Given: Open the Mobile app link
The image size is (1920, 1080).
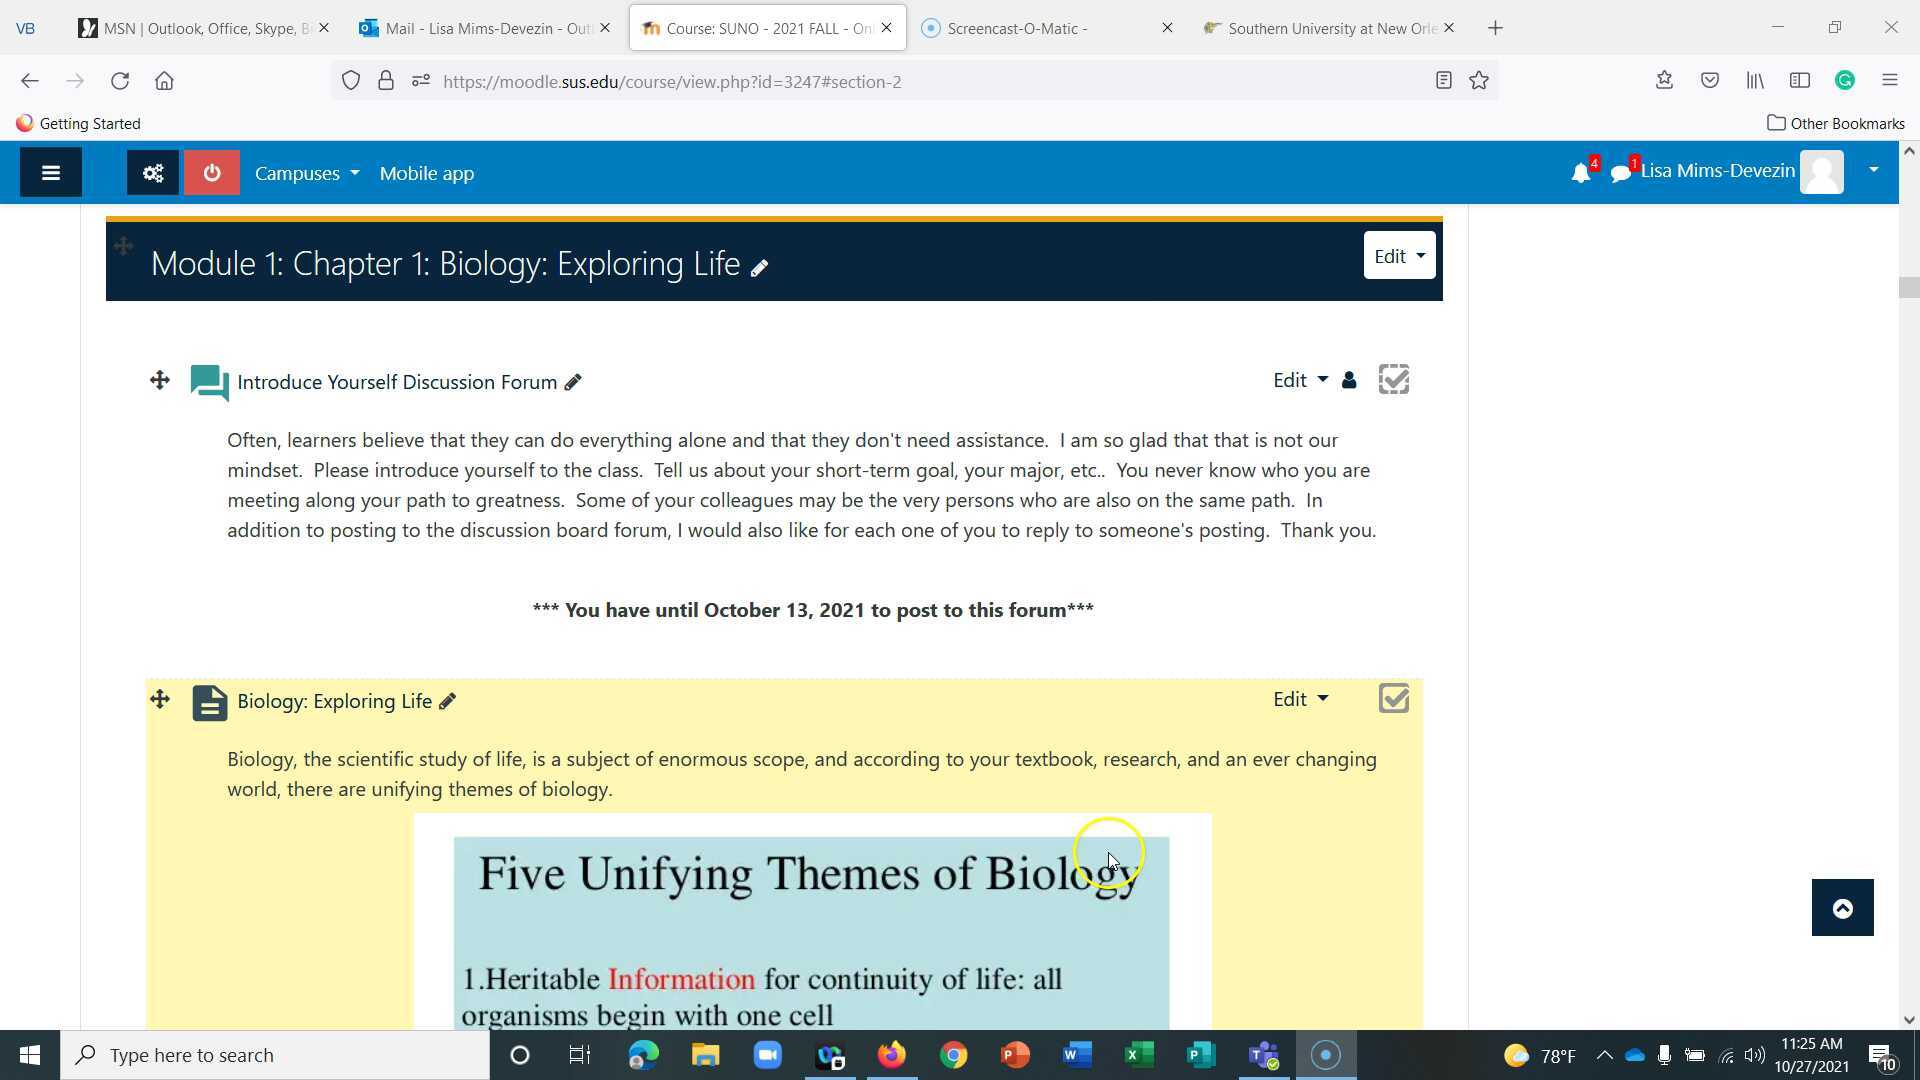Looking at the screenshot, I should (x=426, y=172).
